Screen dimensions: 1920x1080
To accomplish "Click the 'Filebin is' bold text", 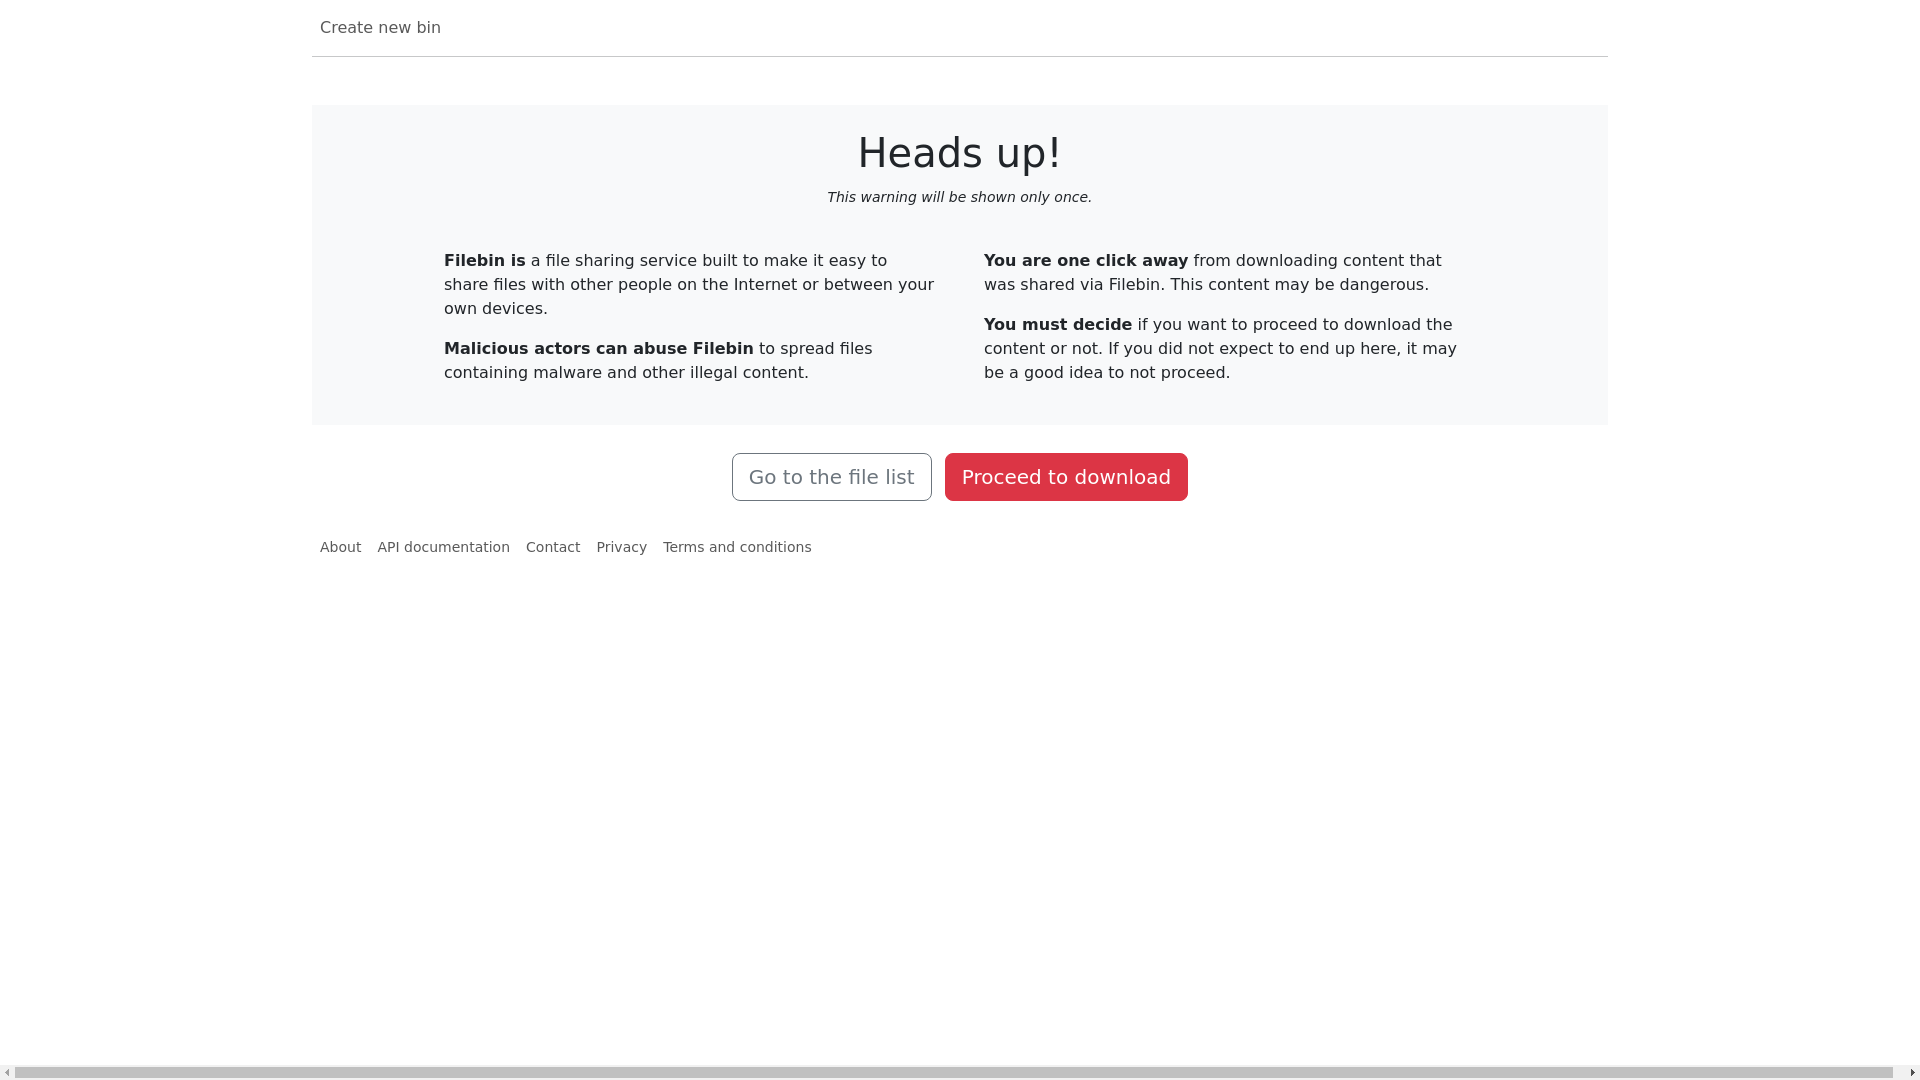I will click(485, 261).
